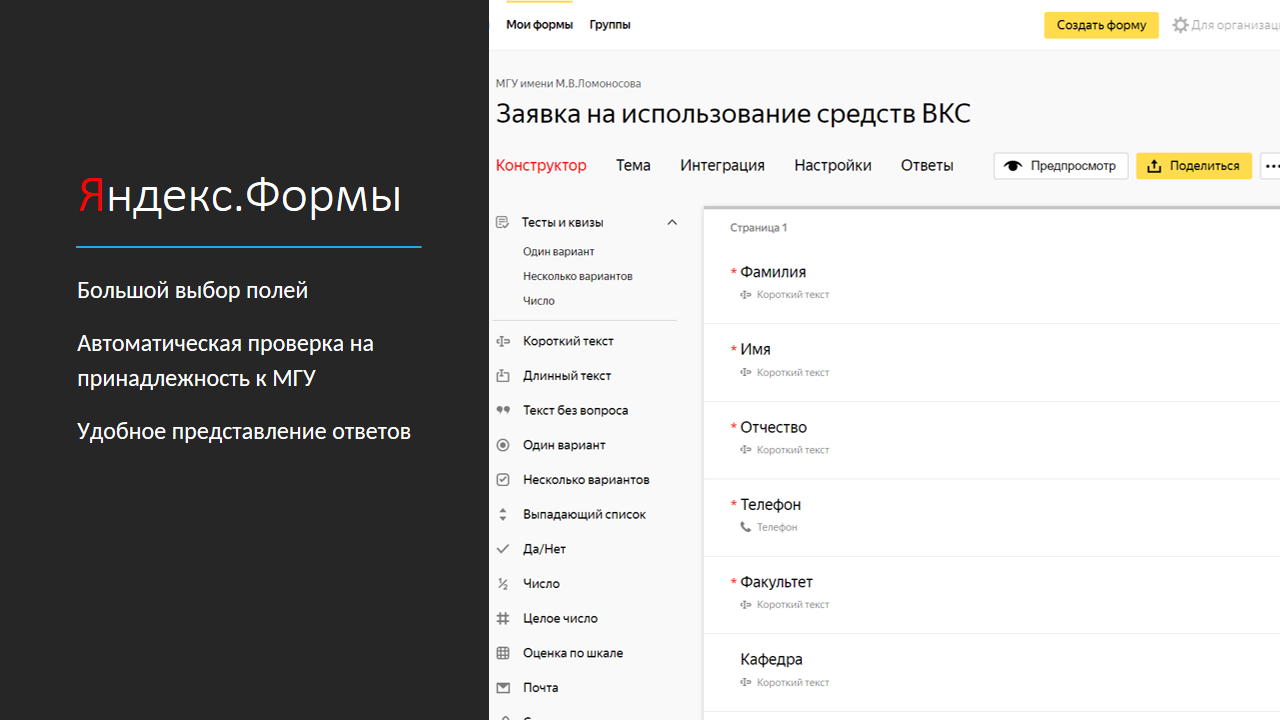Image resolution: width=1280 pixels, height=720 pixels.
Task: Click the short text type icon under Кафедра
Action: (745, 682)
